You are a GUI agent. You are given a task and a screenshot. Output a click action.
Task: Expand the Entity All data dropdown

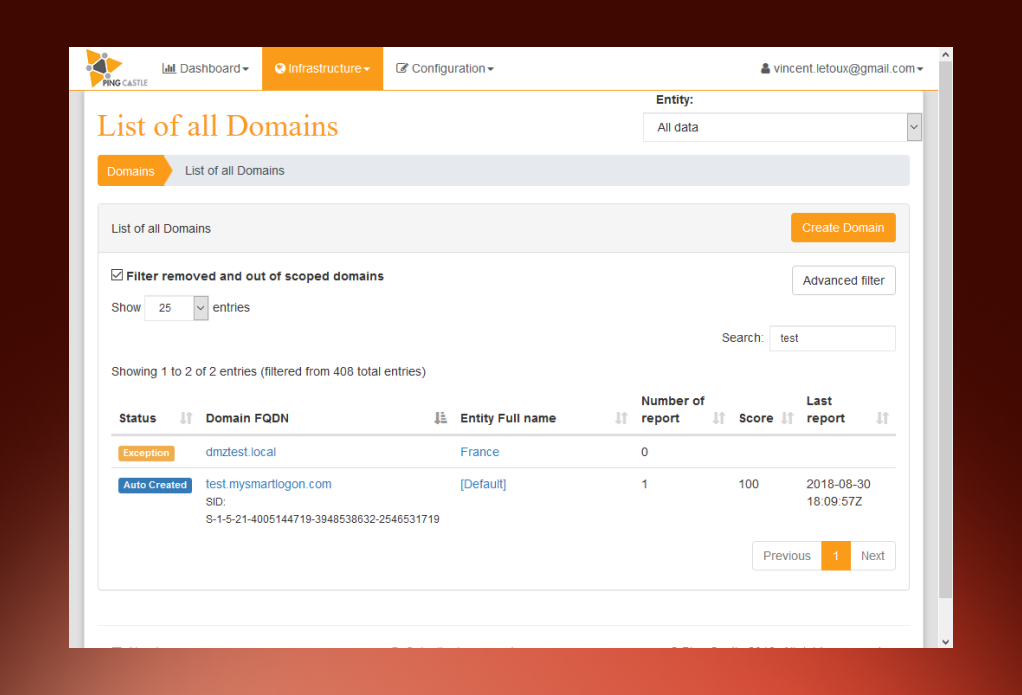click(x=782, y=127)
